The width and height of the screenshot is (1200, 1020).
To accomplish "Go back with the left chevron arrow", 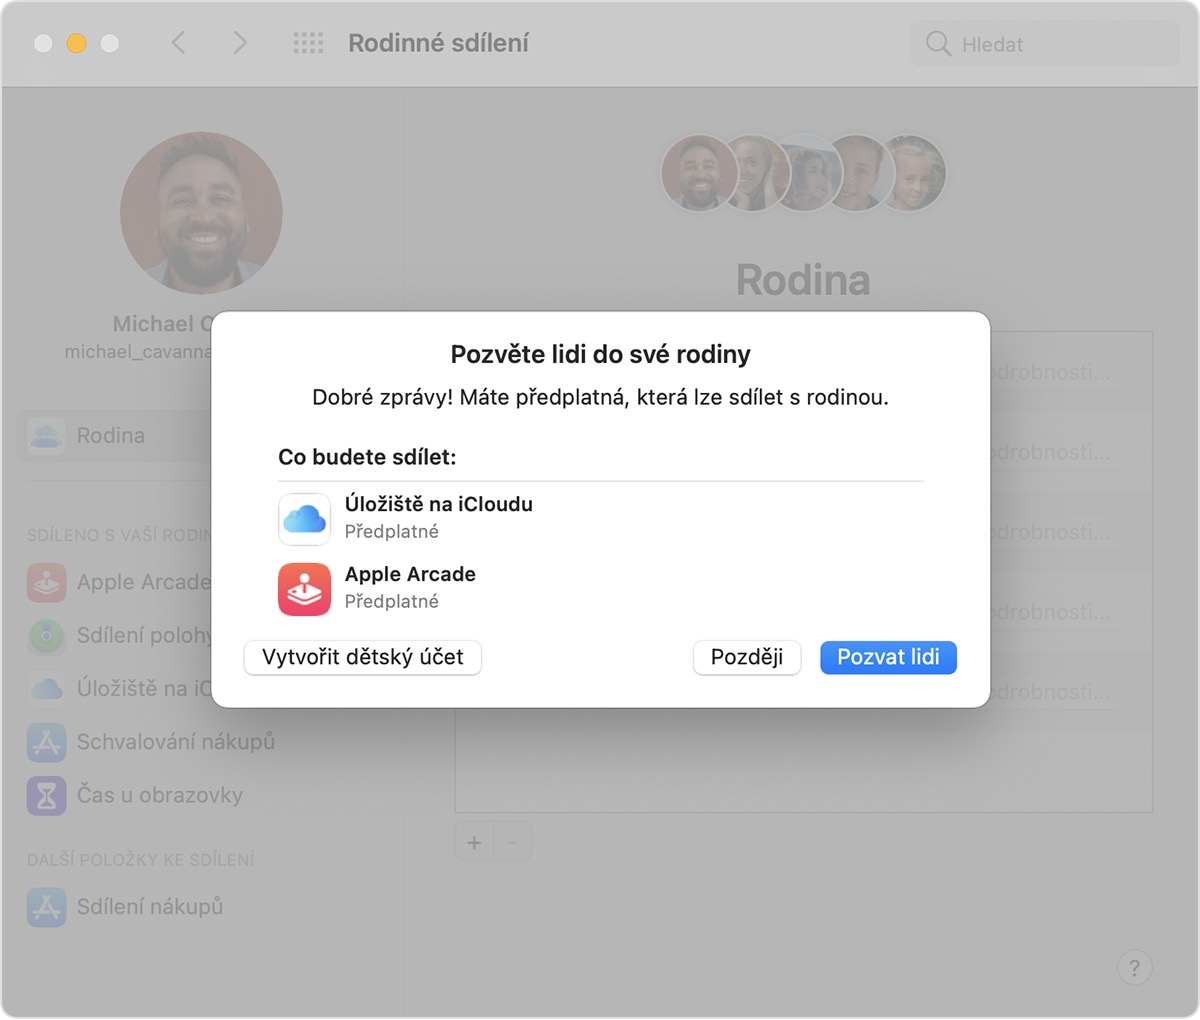I will pos(179,43).
